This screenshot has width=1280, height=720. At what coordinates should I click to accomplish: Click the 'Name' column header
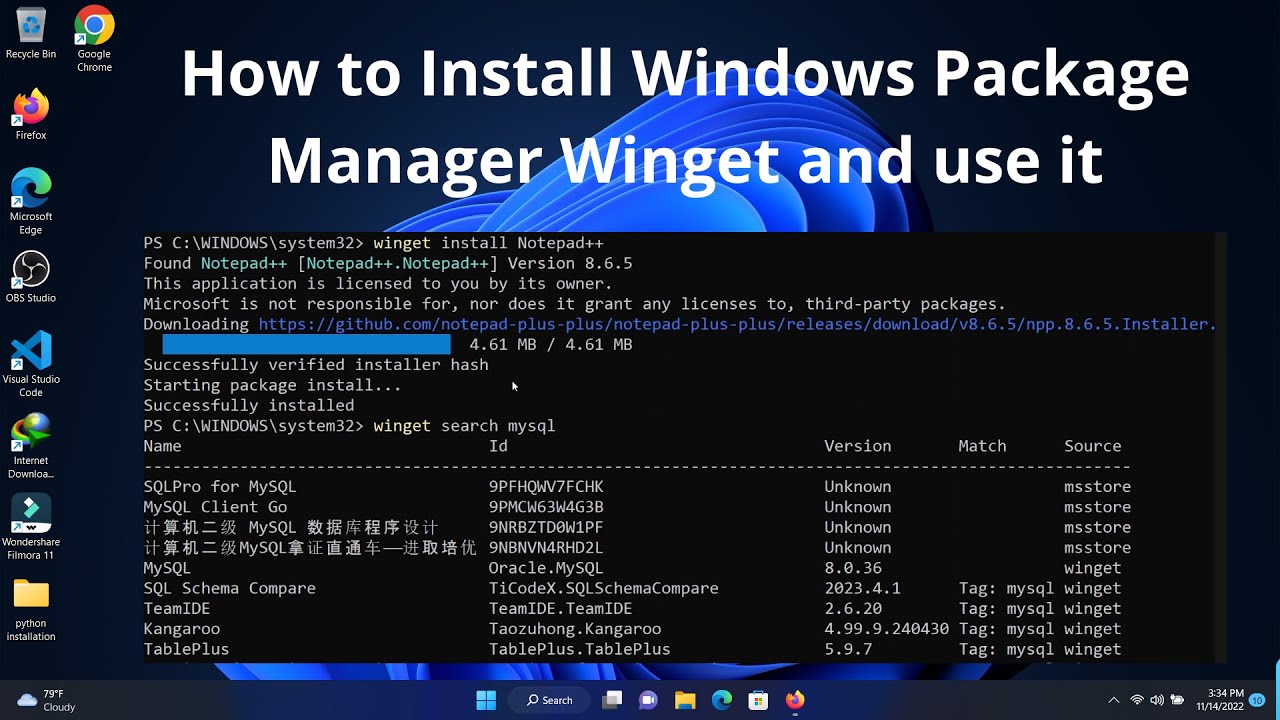click(x=162, y=446)
